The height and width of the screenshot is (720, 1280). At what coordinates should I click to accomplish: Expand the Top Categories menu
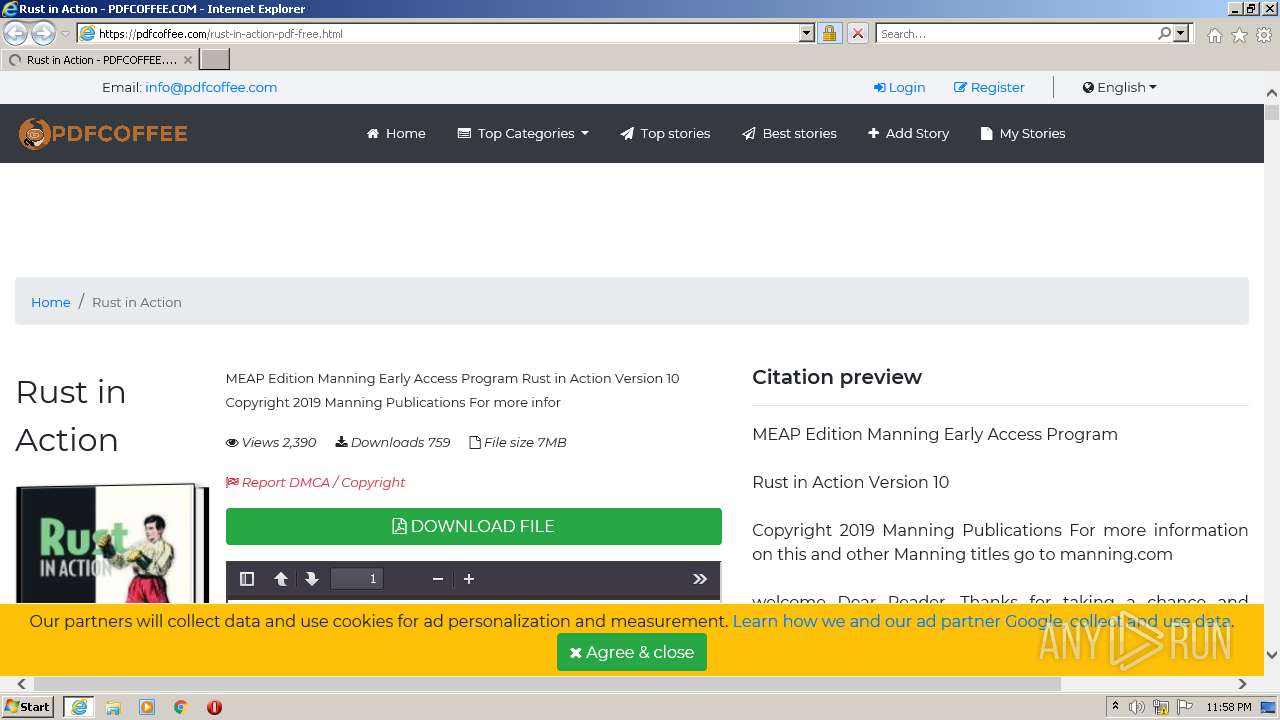click(523, 133)
